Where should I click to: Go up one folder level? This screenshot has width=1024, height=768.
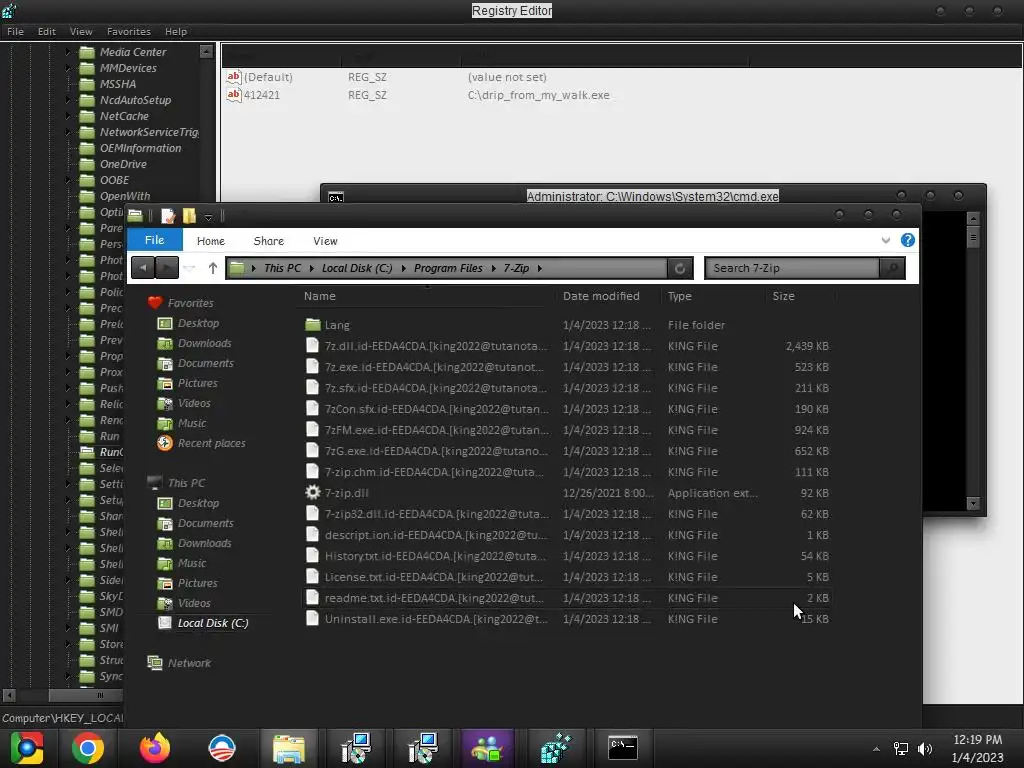coord(212,268)
